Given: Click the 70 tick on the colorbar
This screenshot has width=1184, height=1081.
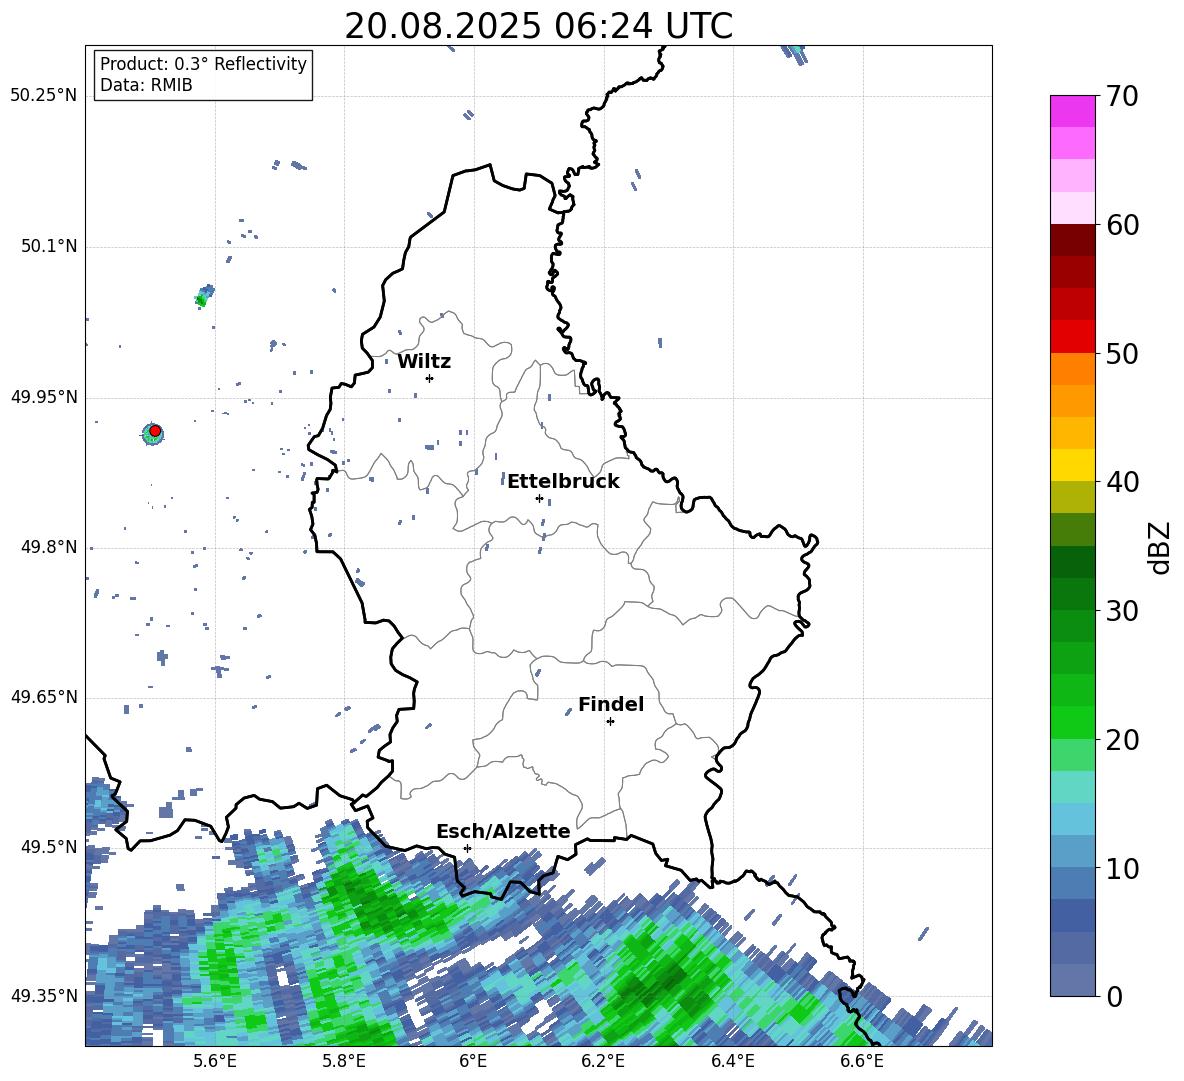Looking at the screenshot, I should pos(1122,96).
